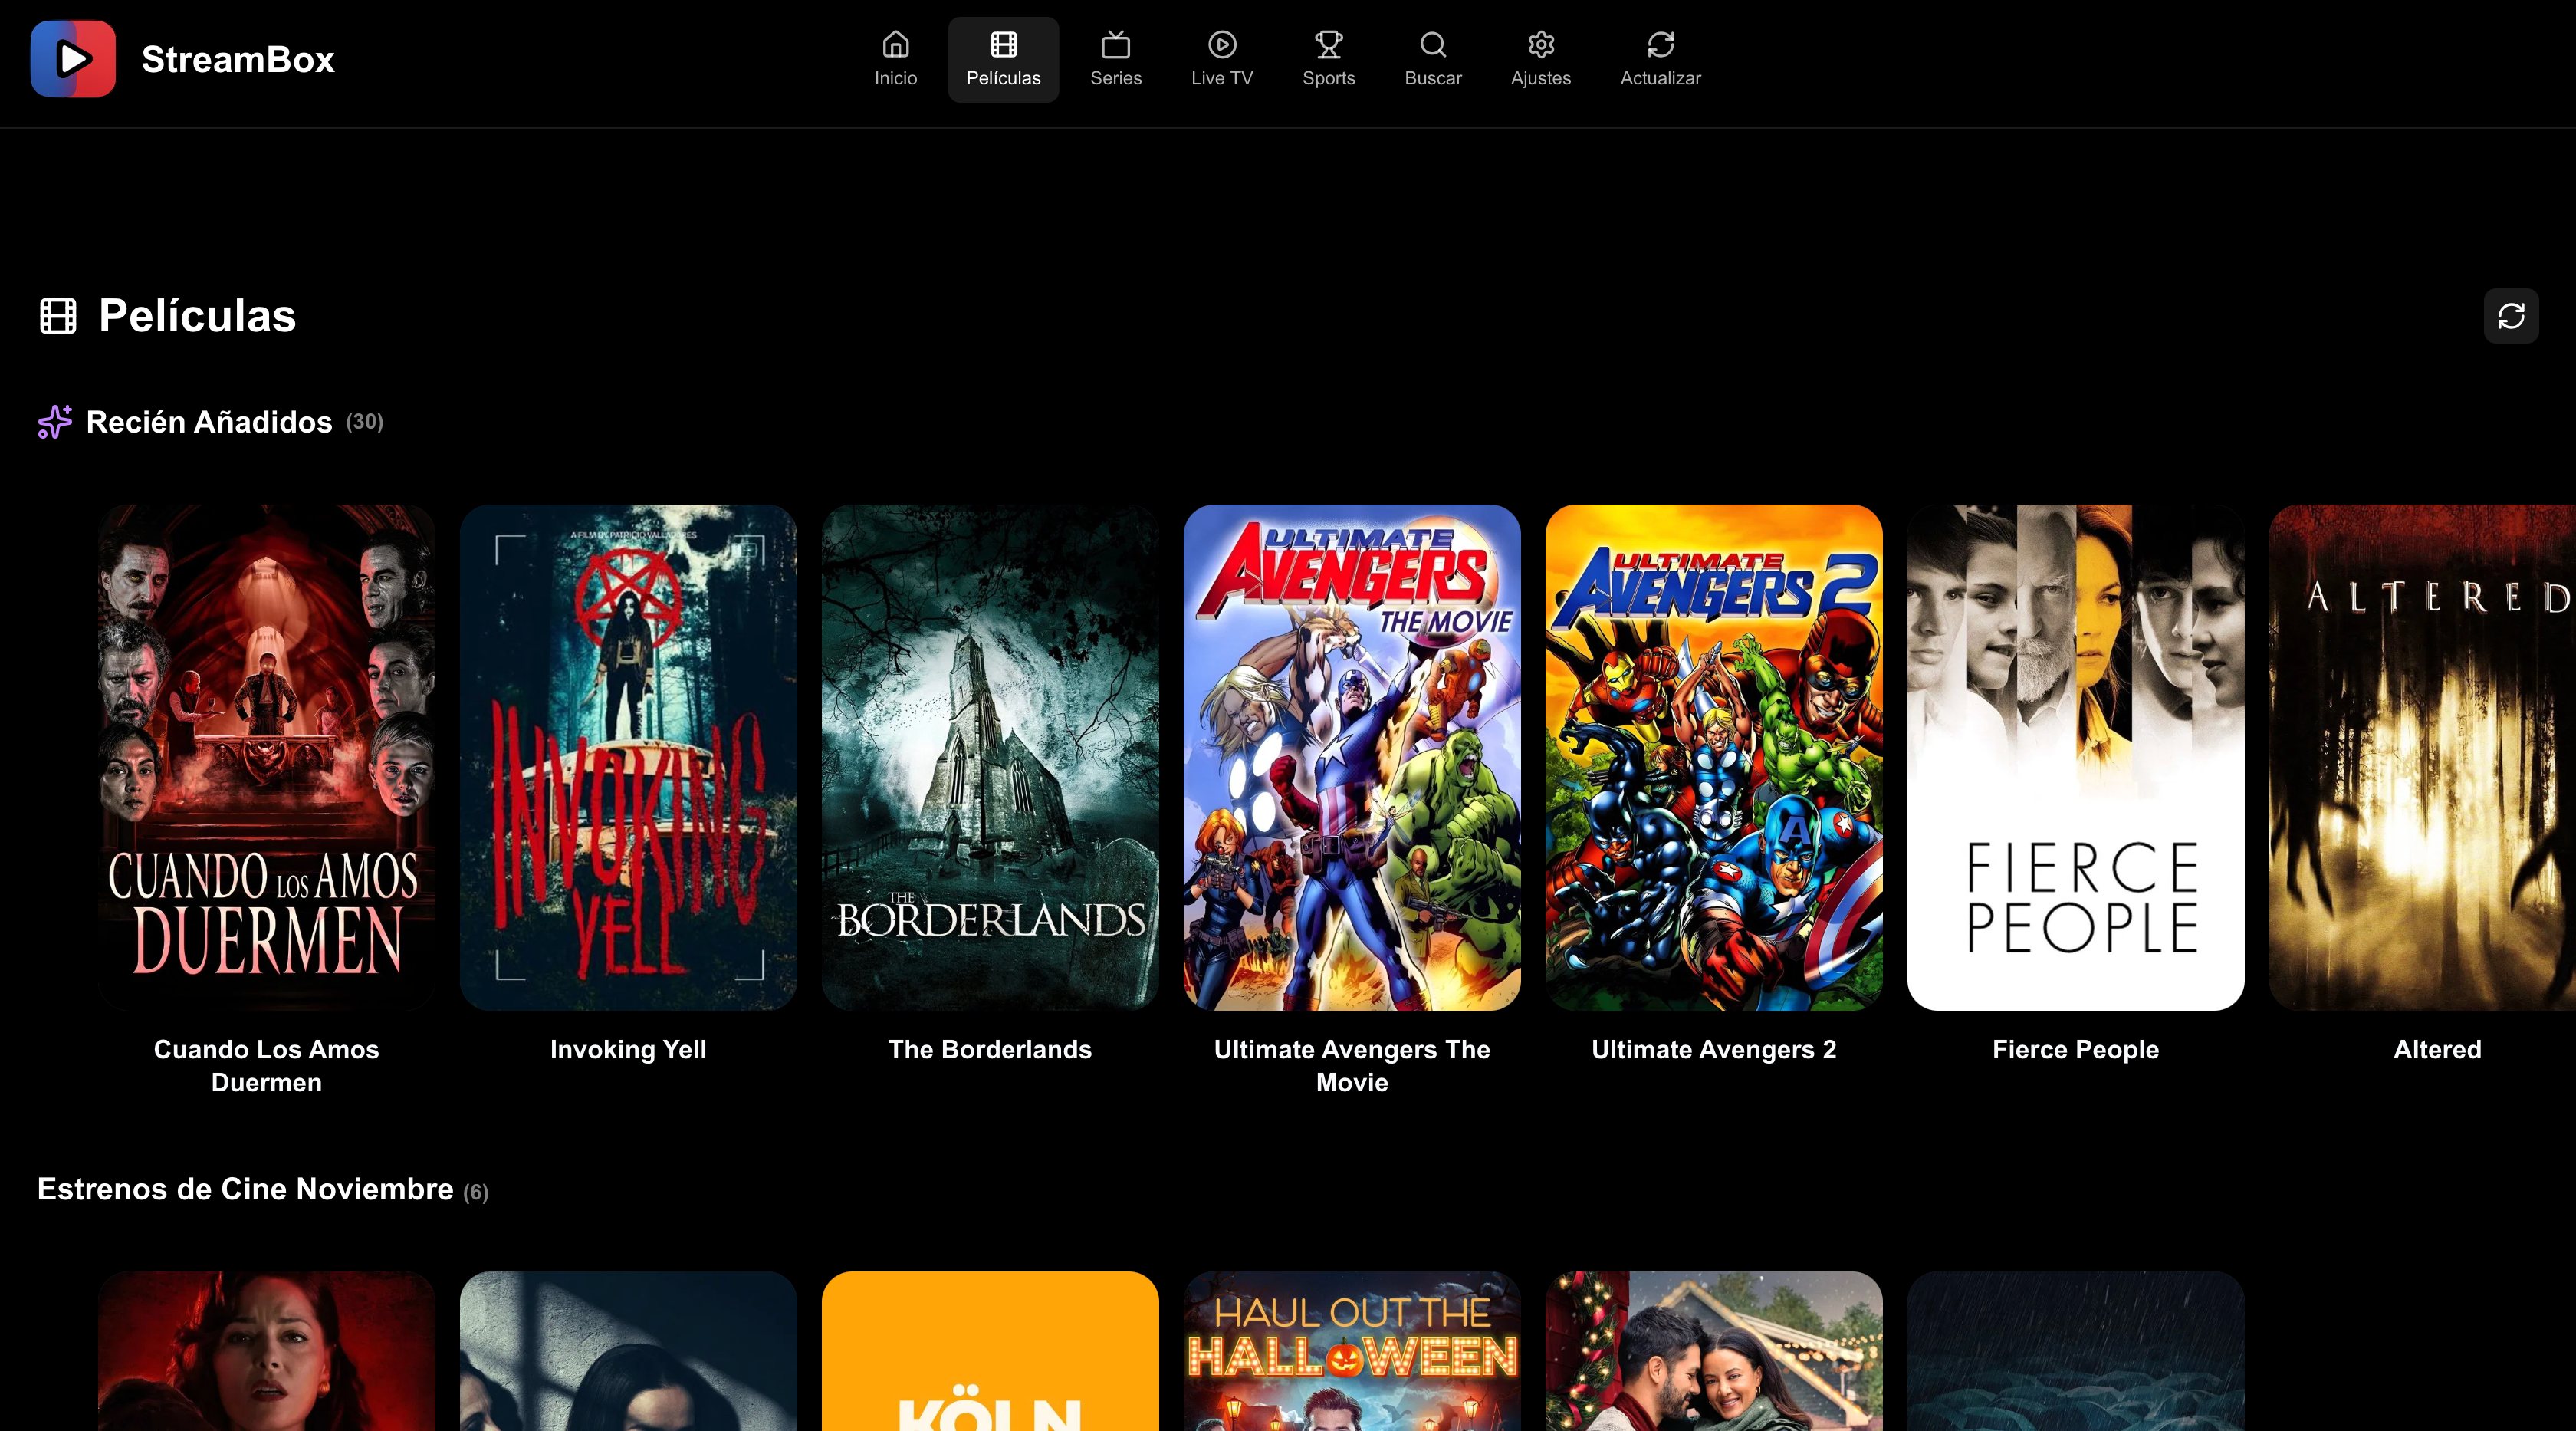The image size is (2576, 1431).
Task: Open the Buscar search icon
Action: coord(1432,45)
